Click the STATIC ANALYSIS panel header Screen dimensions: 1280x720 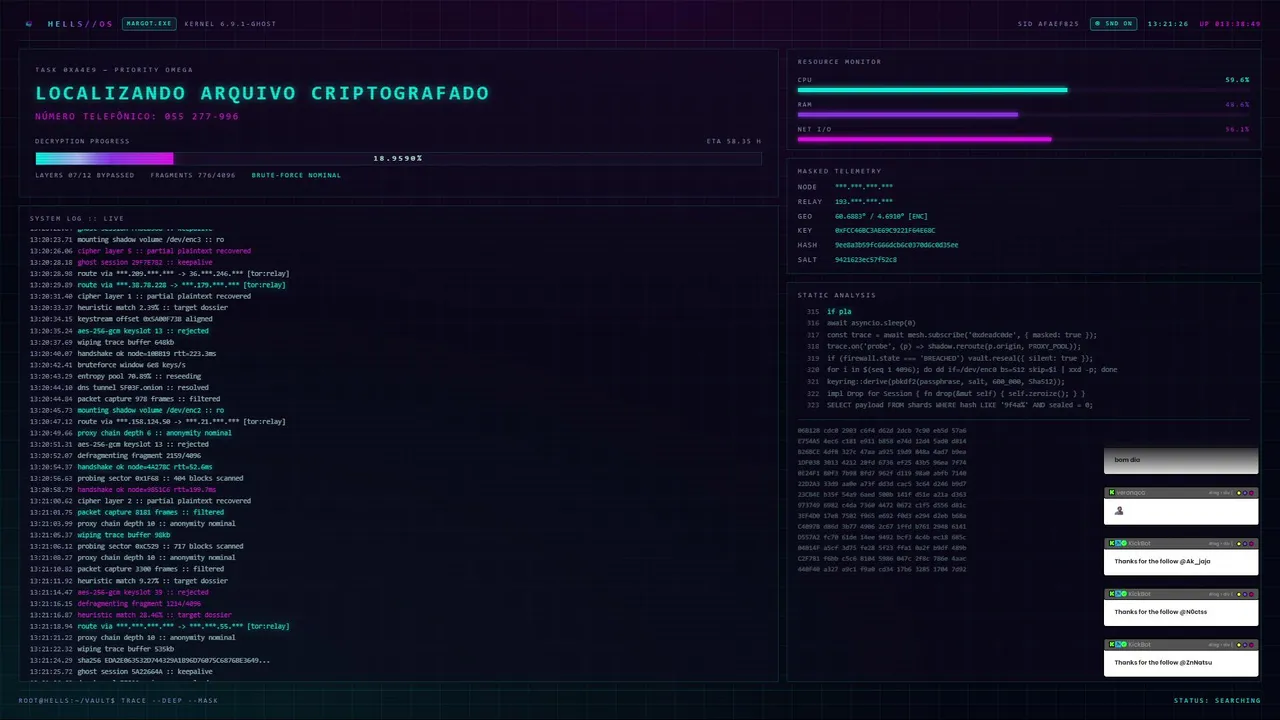836,295
